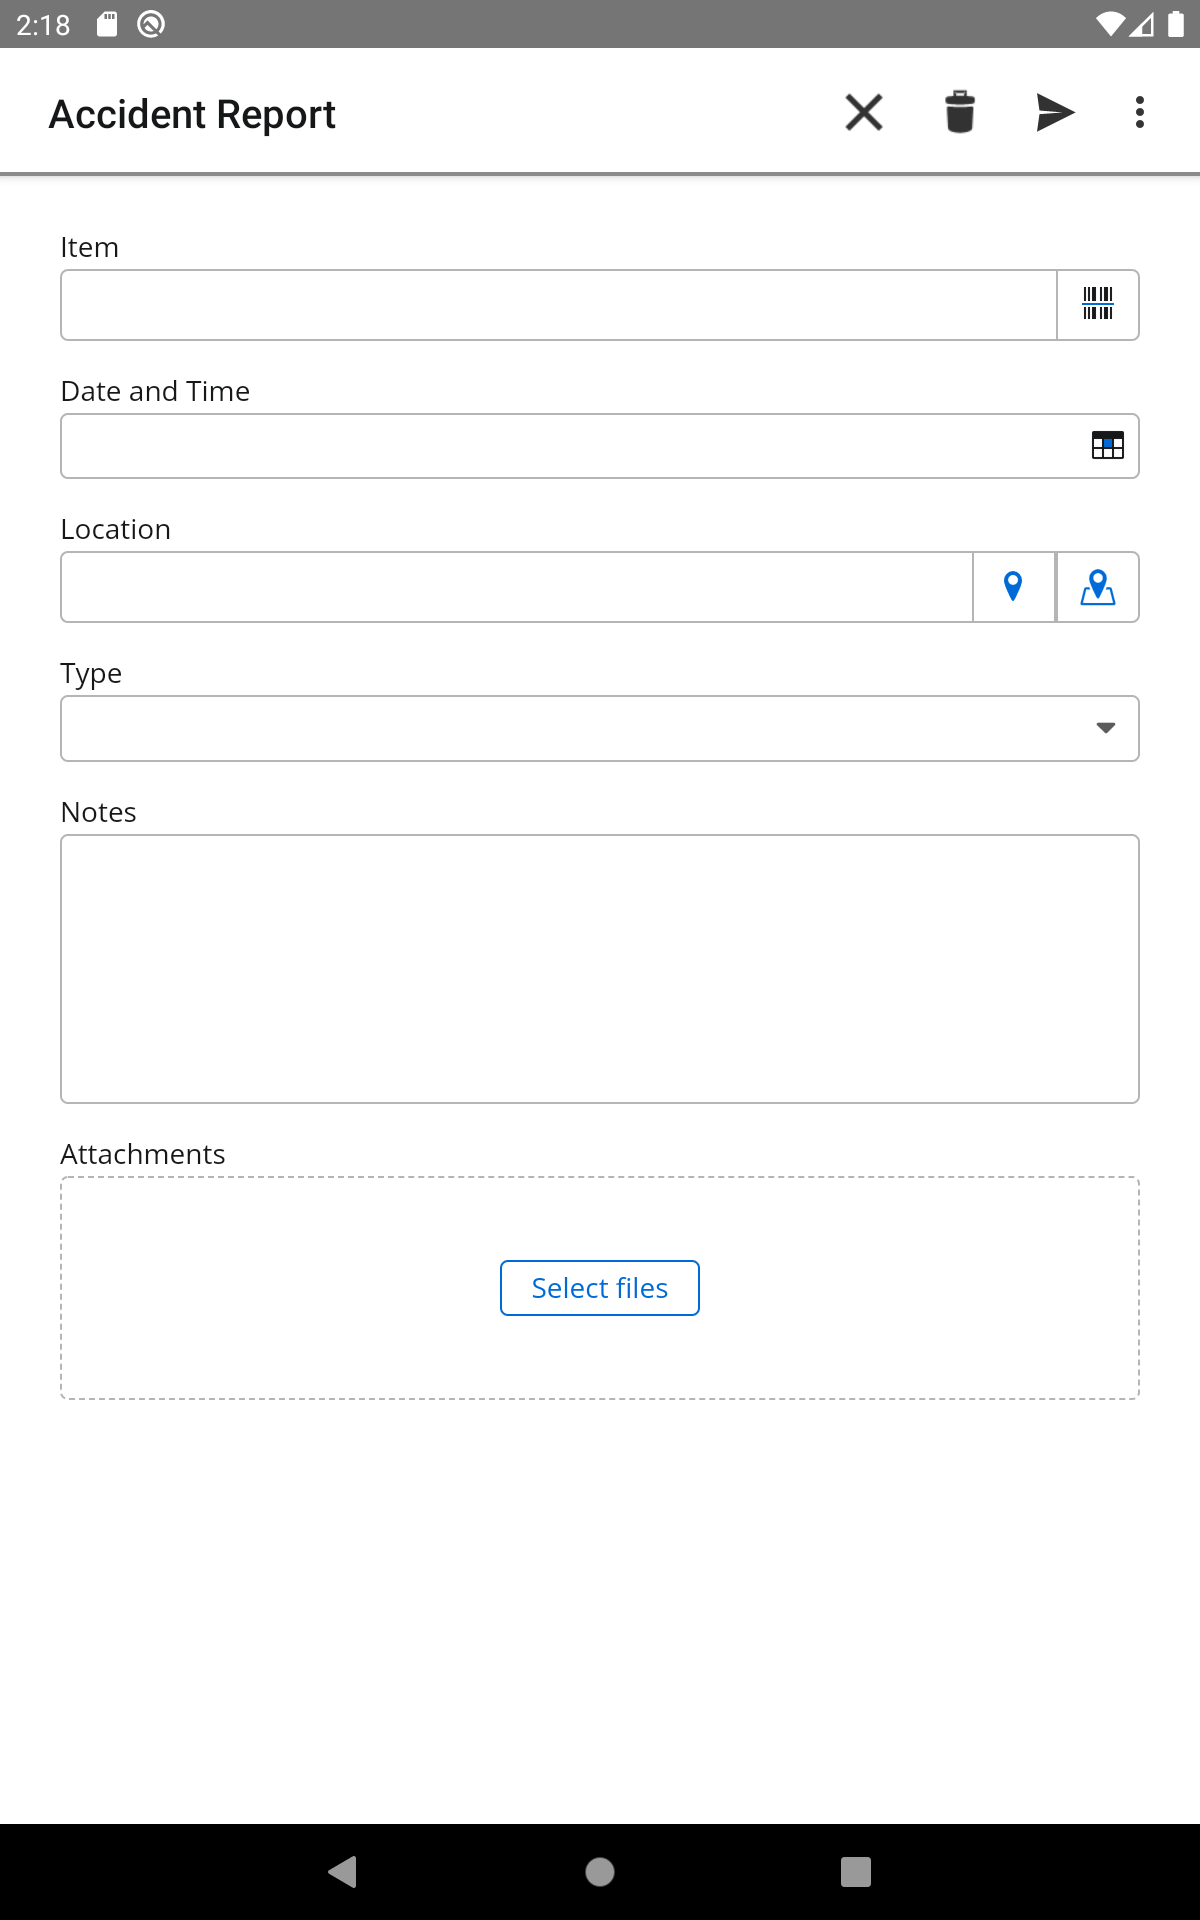1200x1920 pixels.
Task: Tap the barcode scanner icon in Item field
Action: pos(1098,305)
